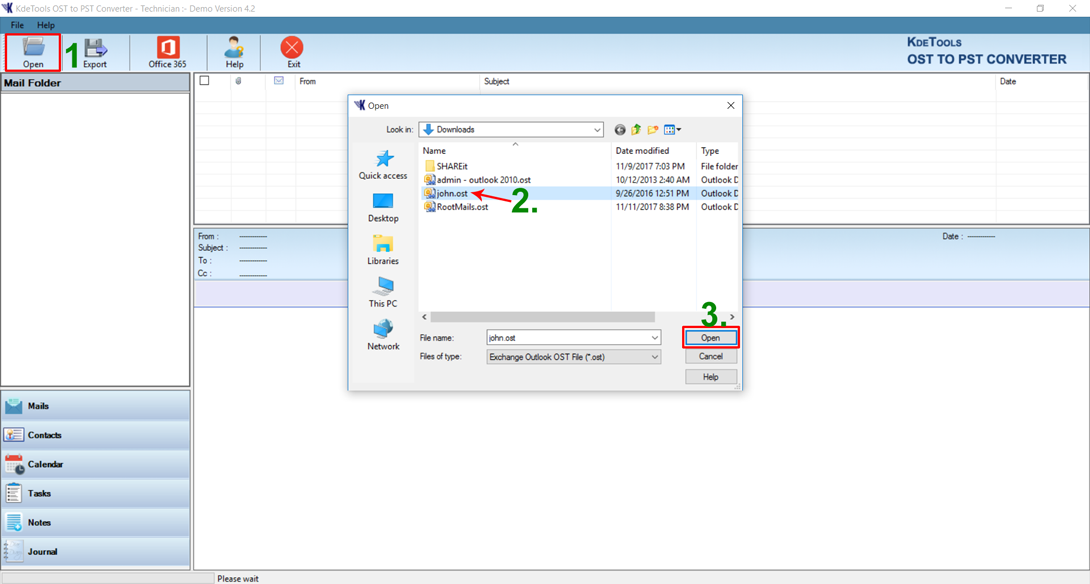
Task: Open the Help menu in menu bar
Action: (x=46, y=25)
